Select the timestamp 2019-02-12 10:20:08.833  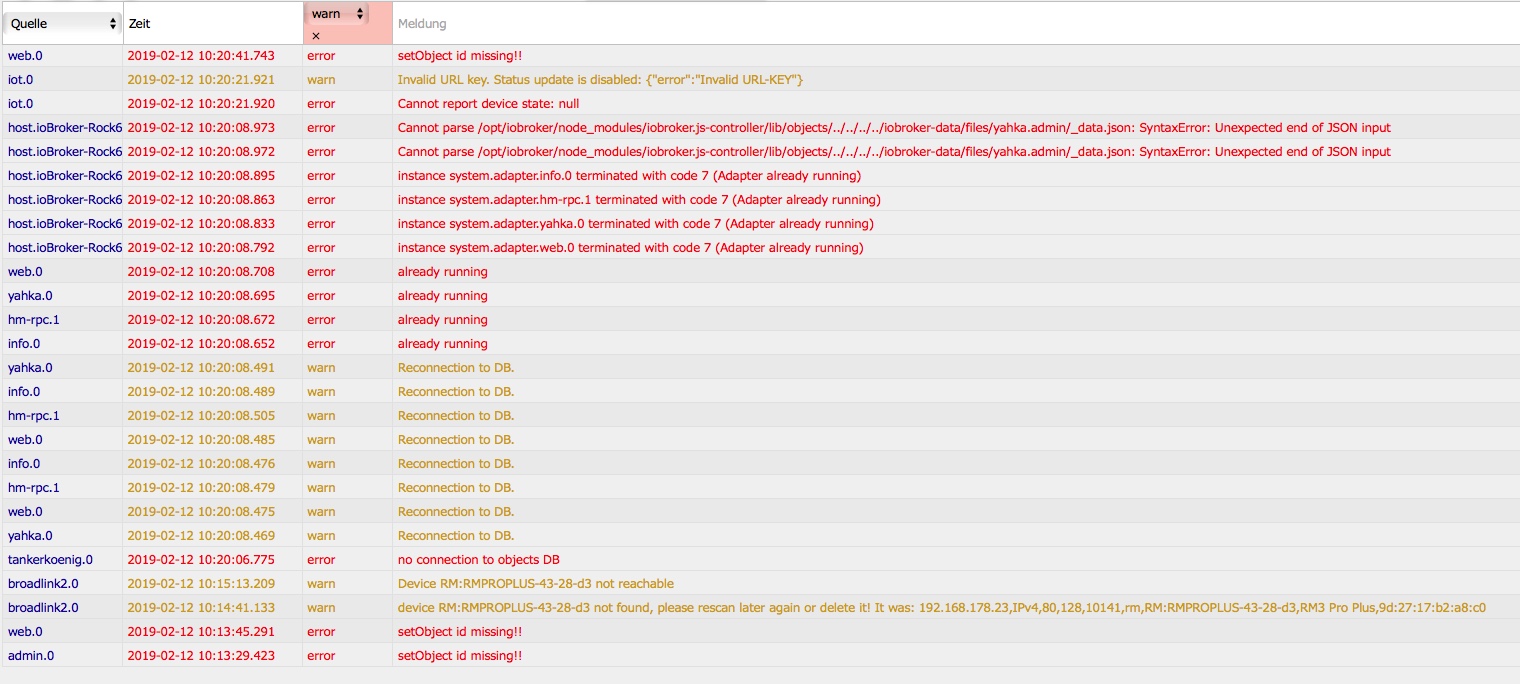(x=201, y=224)
